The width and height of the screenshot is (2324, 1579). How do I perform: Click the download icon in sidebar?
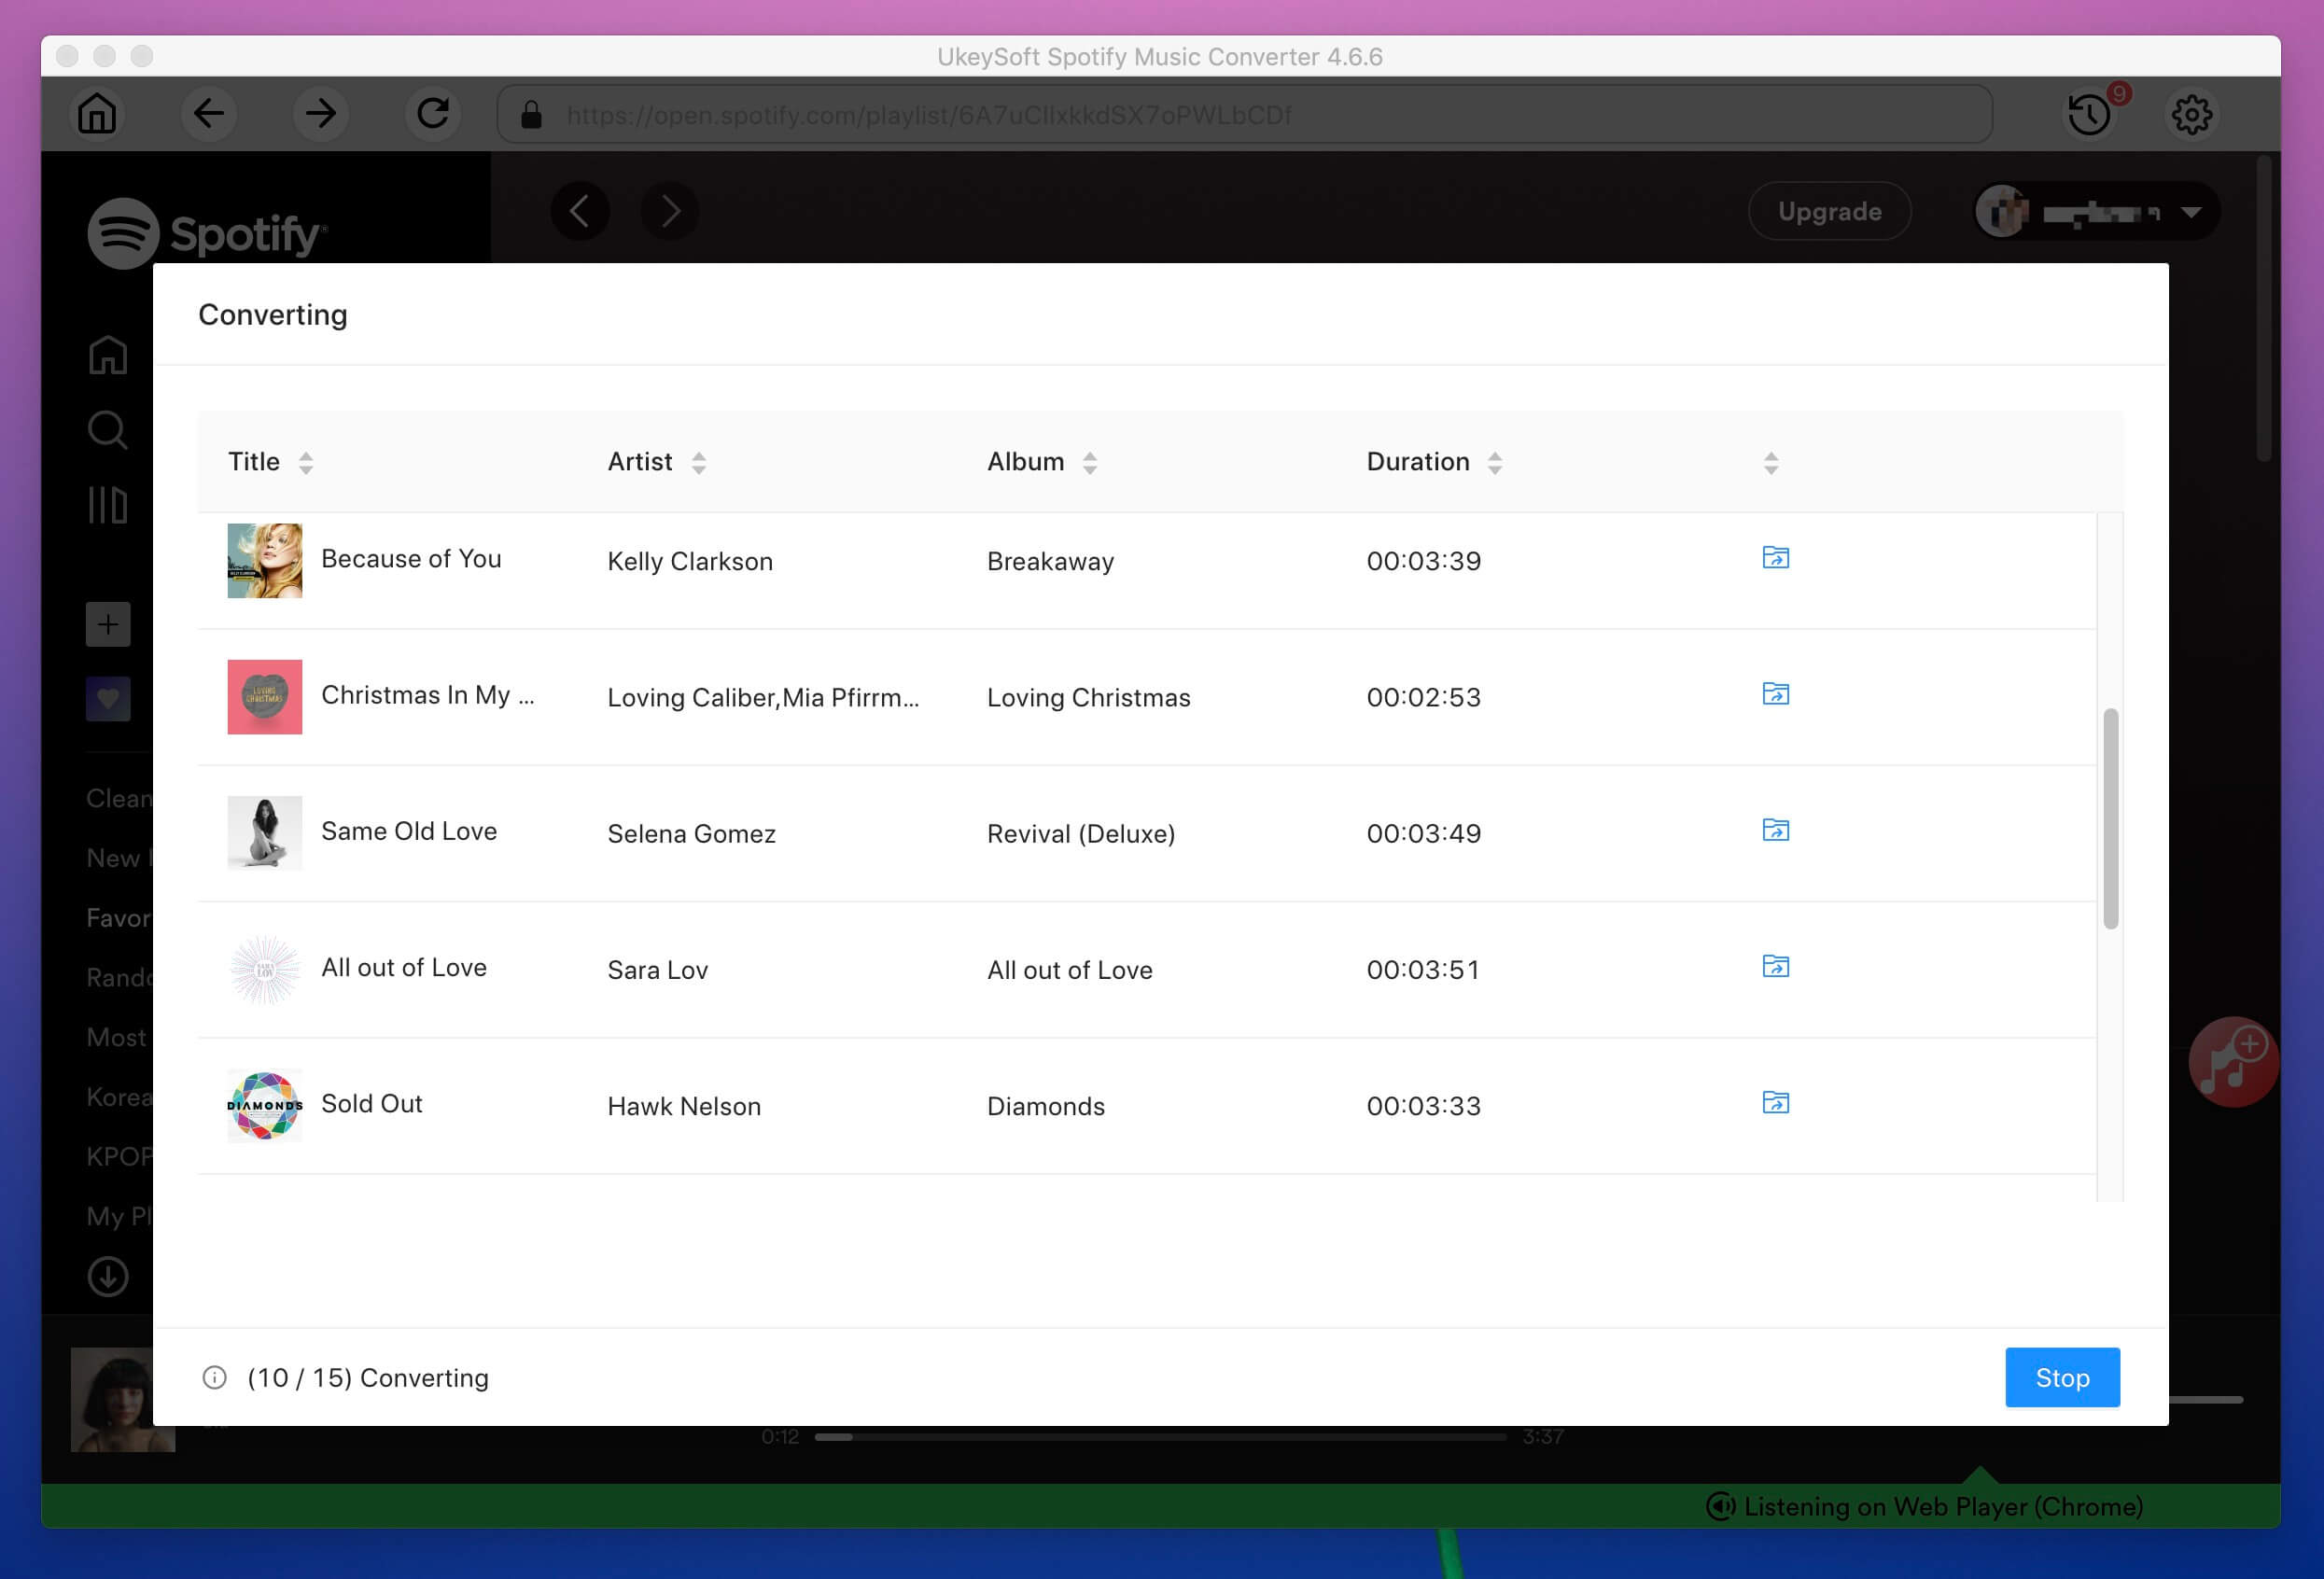click(x=107, y=1276)
